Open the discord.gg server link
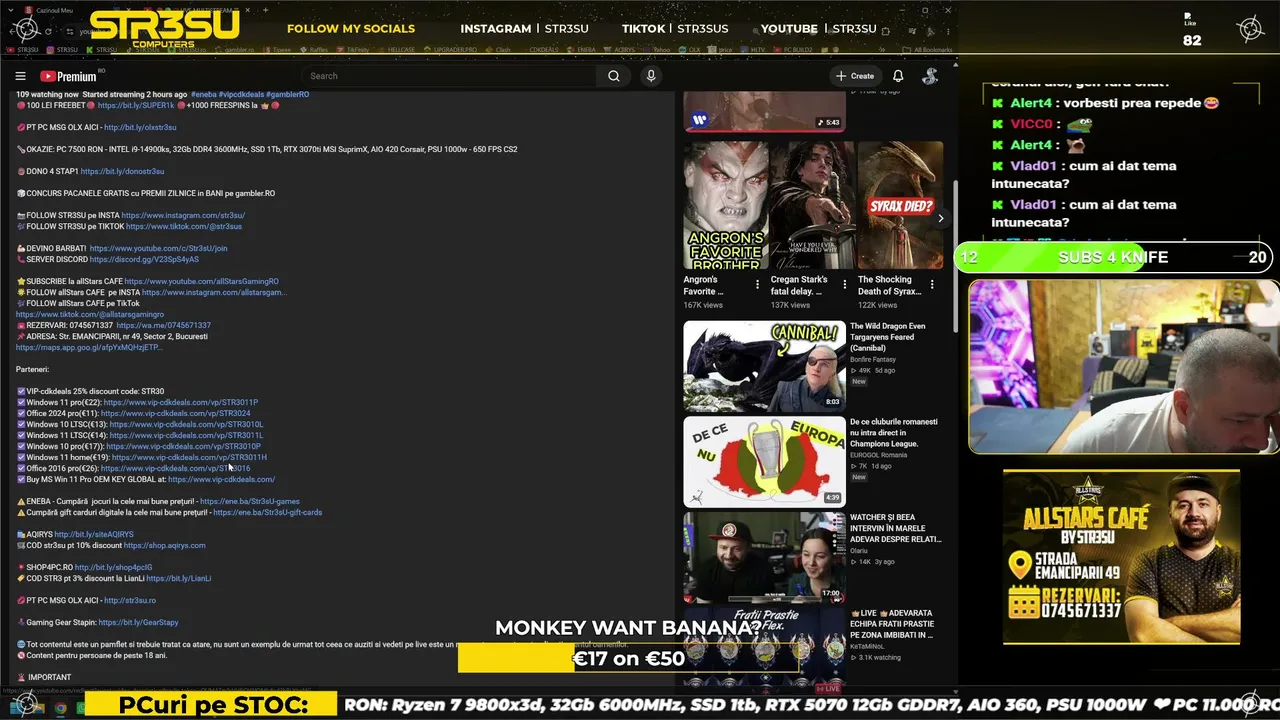The image size is (1280, 720). (144, 259)
